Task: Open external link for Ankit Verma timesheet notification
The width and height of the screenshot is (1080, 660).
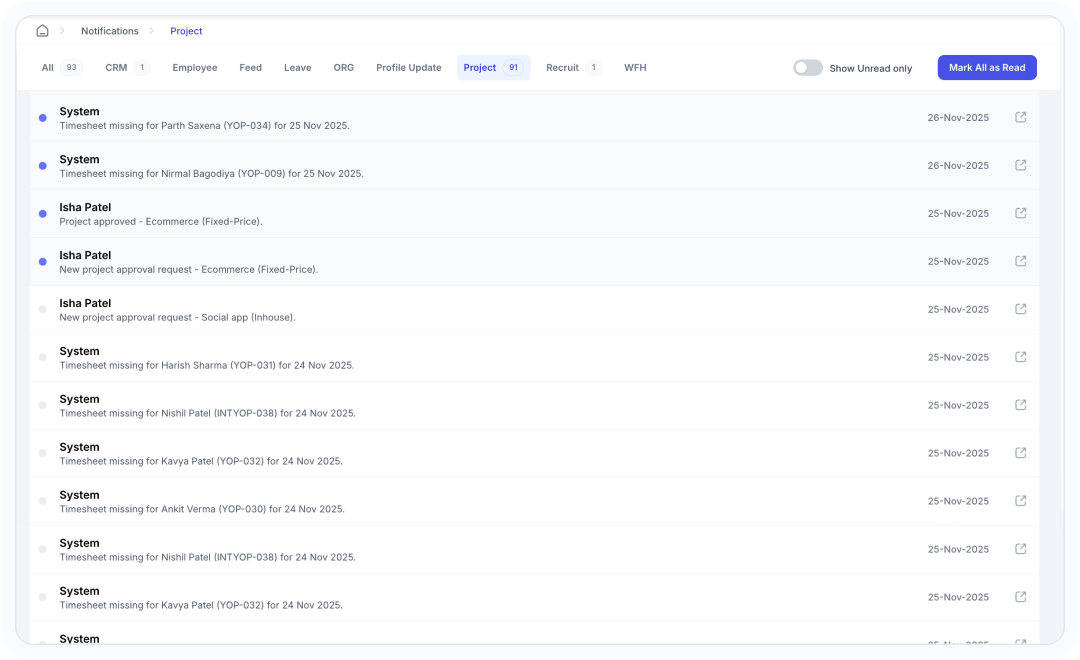Action: point(1020,501)
